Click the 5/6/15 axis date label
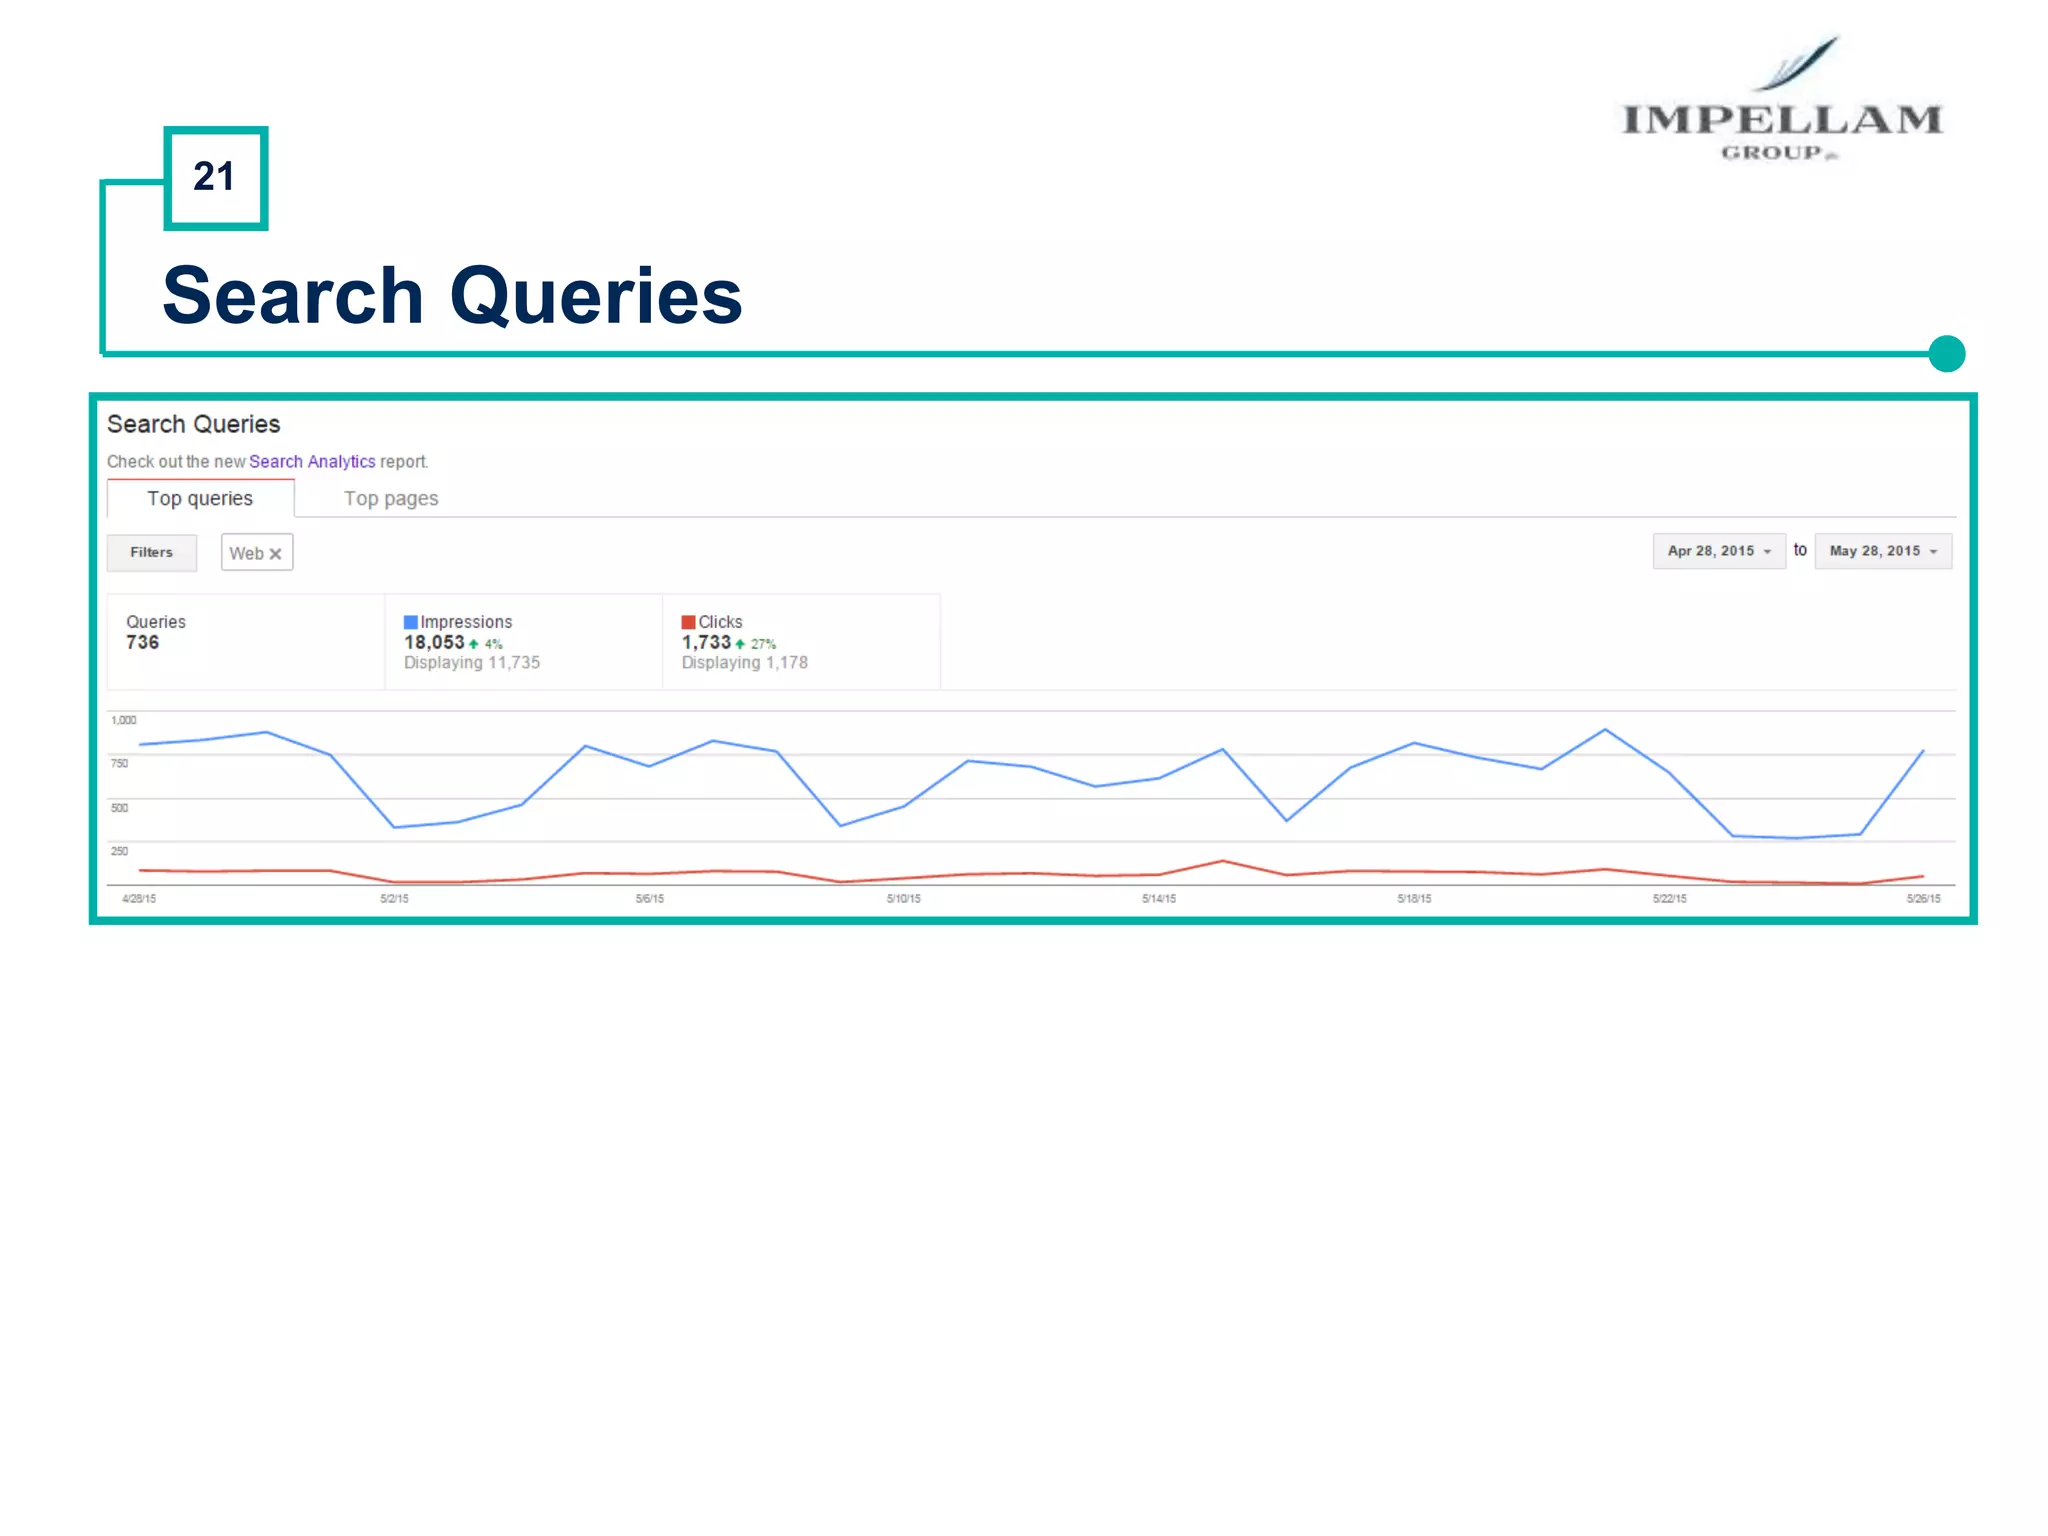This screenshot has width=2048, height=1536. [x=650, y=899]
